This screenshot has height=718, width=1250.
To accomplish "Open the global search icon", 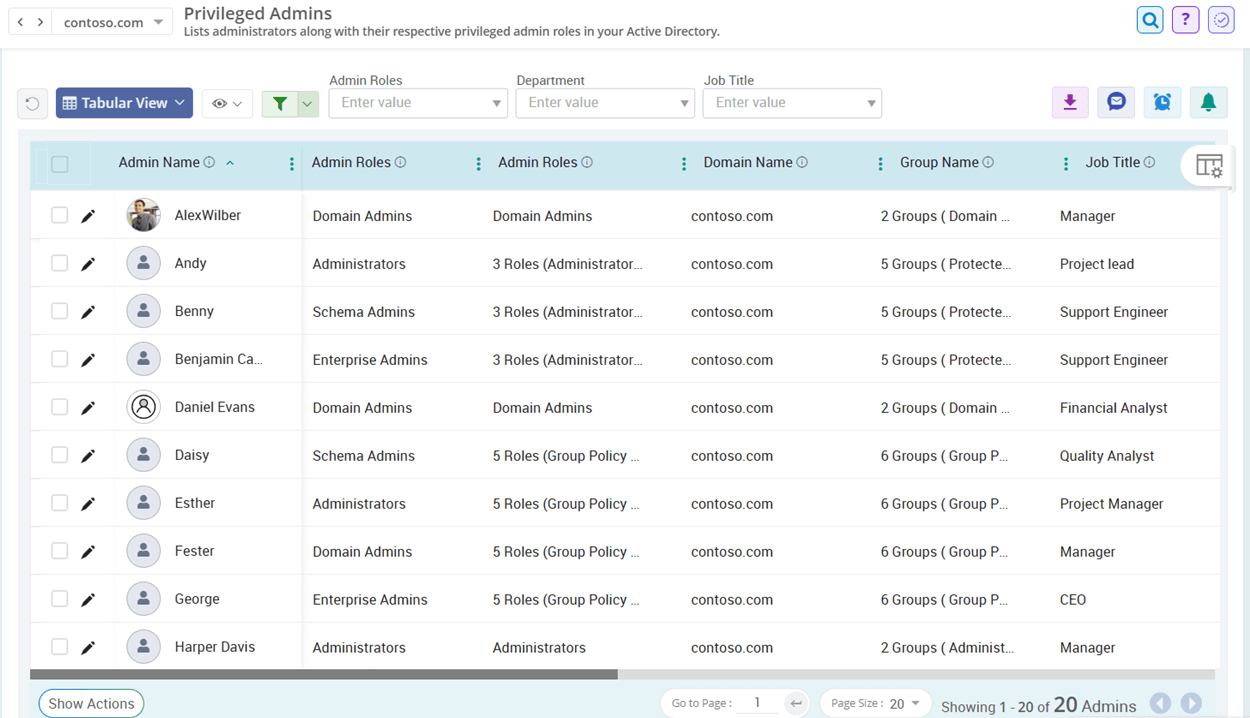I will point(1149,19).
